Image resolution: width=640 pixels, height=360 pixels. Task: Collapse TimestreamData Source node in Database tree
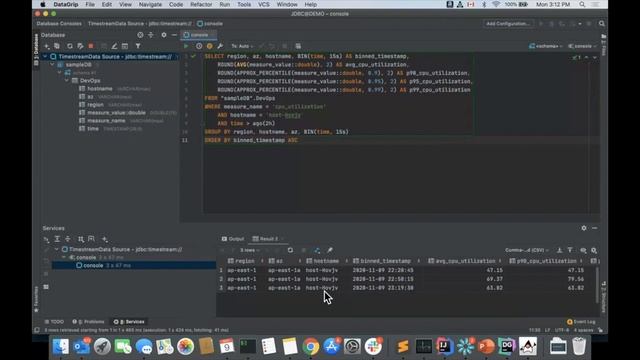tap(45, 57)
